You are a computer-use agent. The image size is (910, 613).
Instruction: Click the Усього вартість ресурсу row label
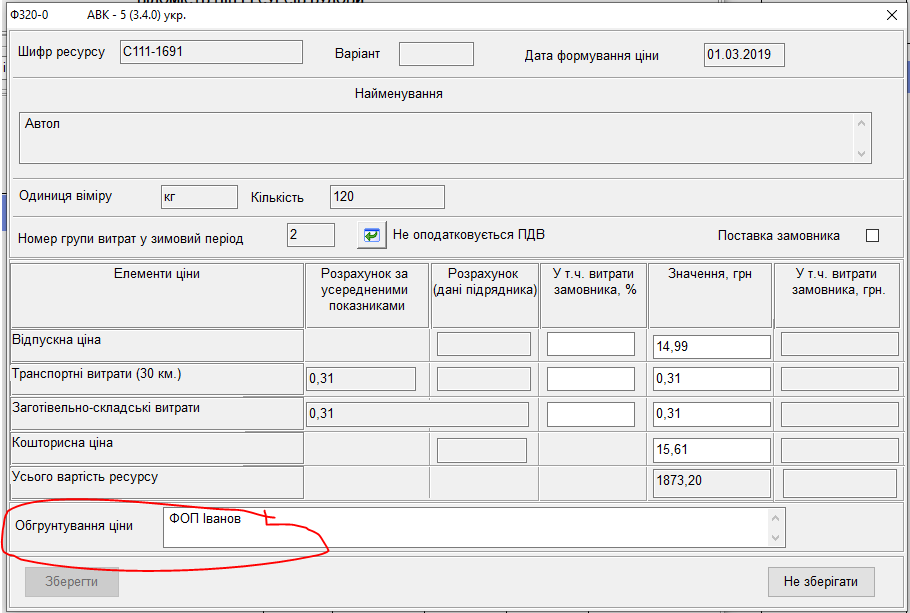tap(85, 477)
